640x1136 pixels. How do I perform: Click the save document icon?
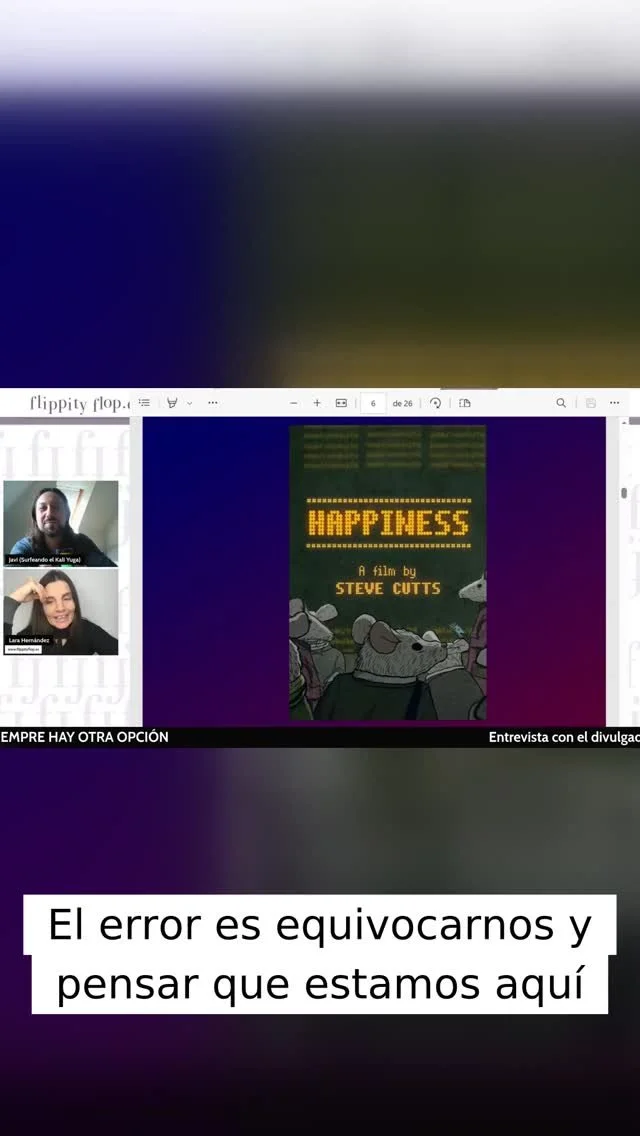point(591,403)
